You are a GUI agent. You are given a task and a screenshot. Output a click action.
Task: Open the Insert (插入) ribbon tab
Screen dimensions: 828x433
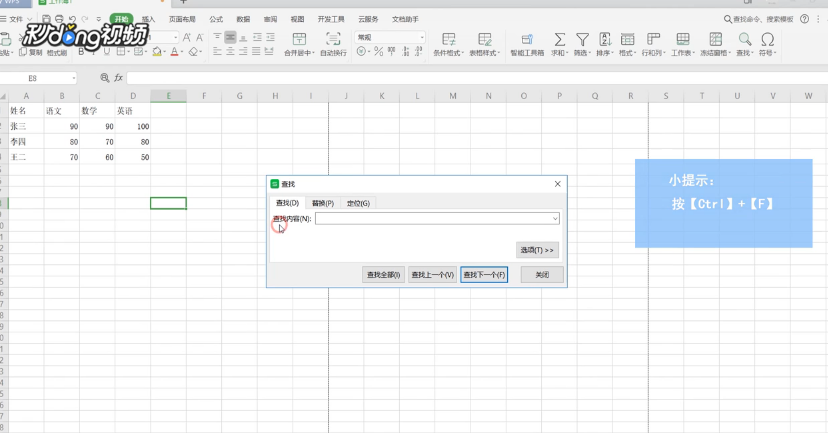coord(148,19)
